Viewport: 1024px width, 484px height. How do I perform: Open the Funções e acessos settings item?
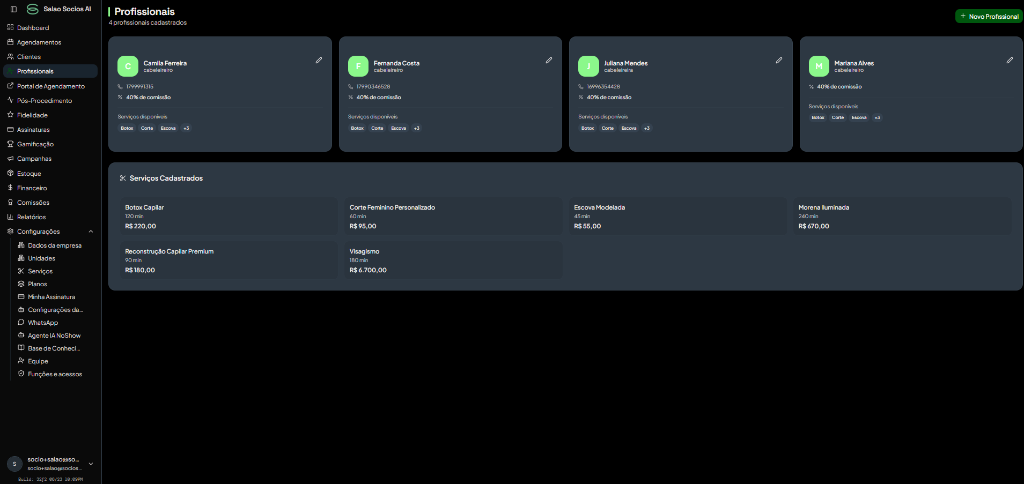[x=50, y=374]
